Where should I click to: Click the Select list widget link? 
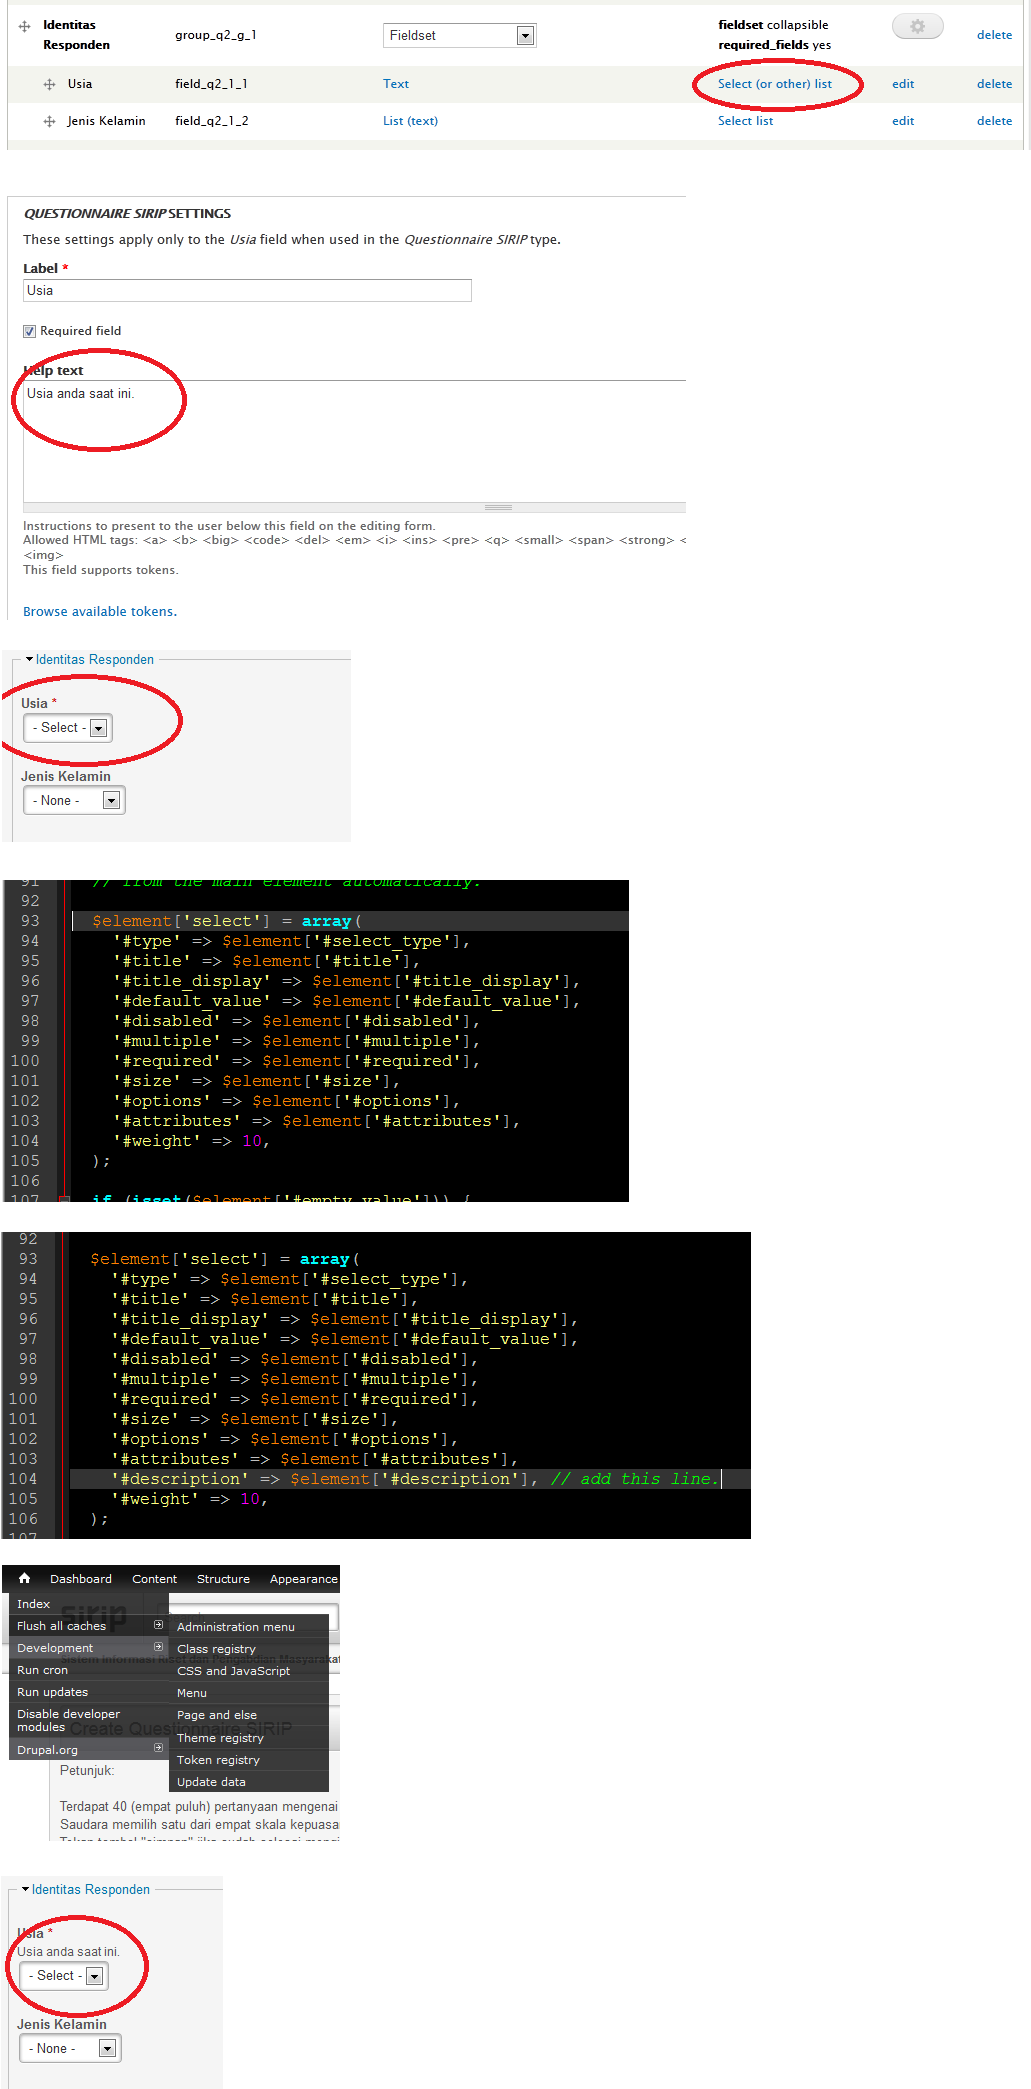click(x=745, y=121)
